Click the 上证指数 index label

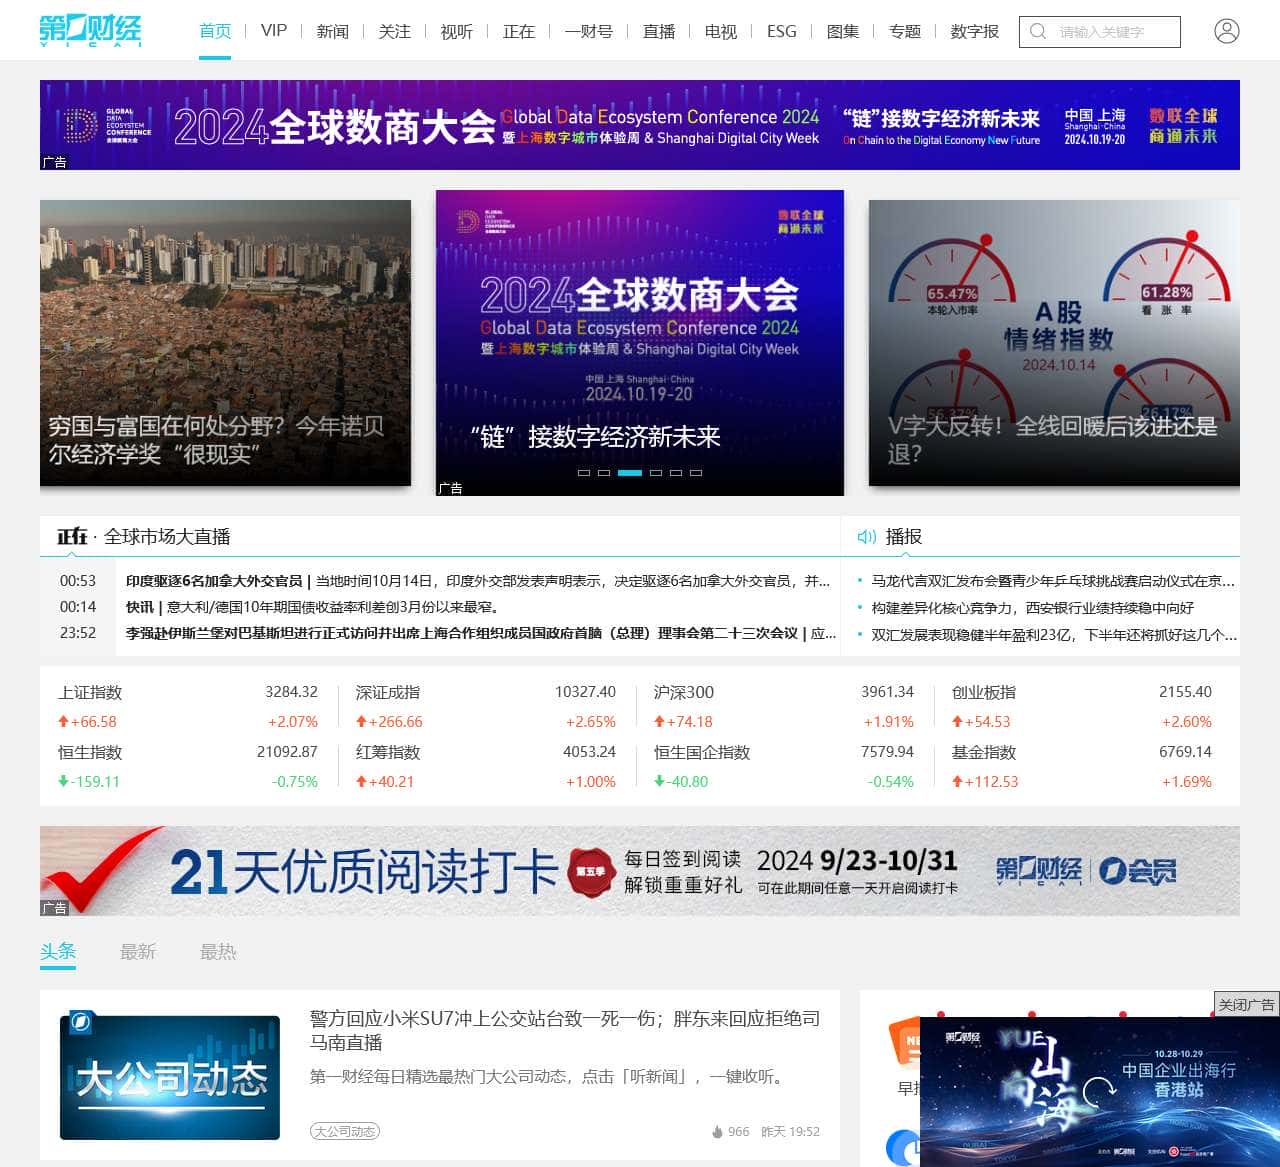90,692
